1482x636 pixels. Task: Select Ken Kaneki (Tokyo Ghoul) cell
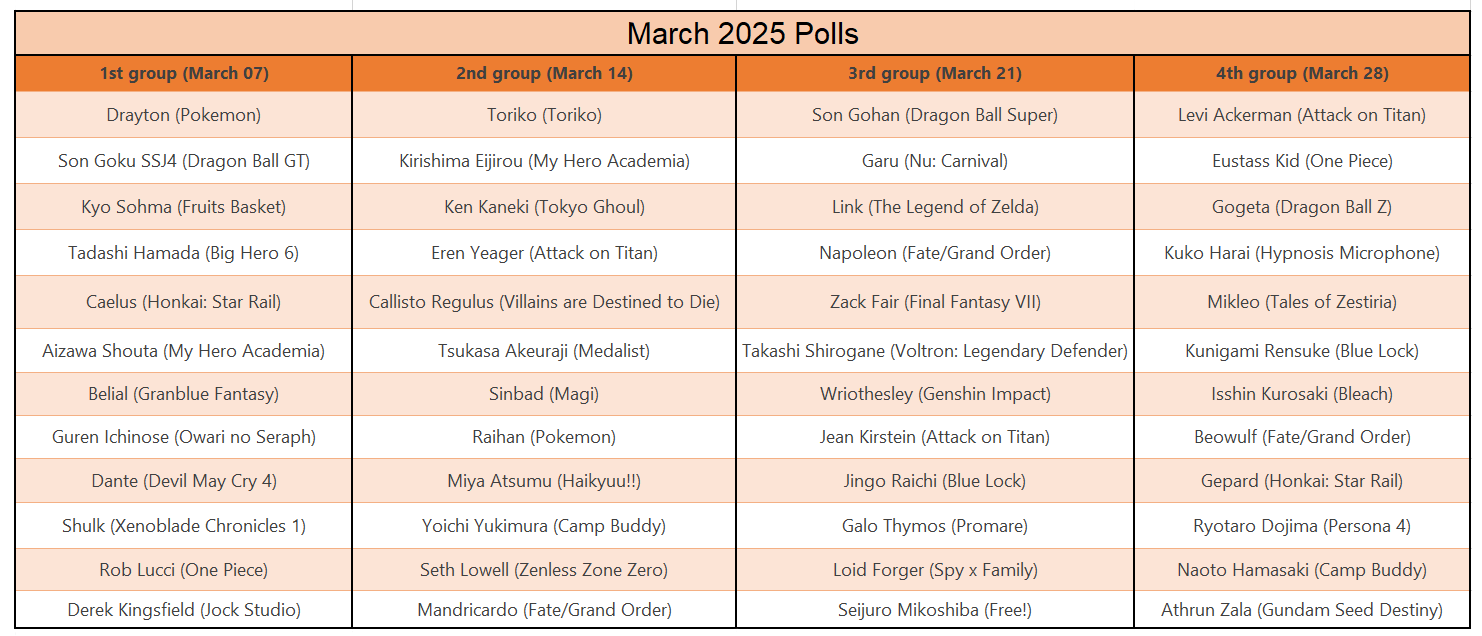(544, 207)
